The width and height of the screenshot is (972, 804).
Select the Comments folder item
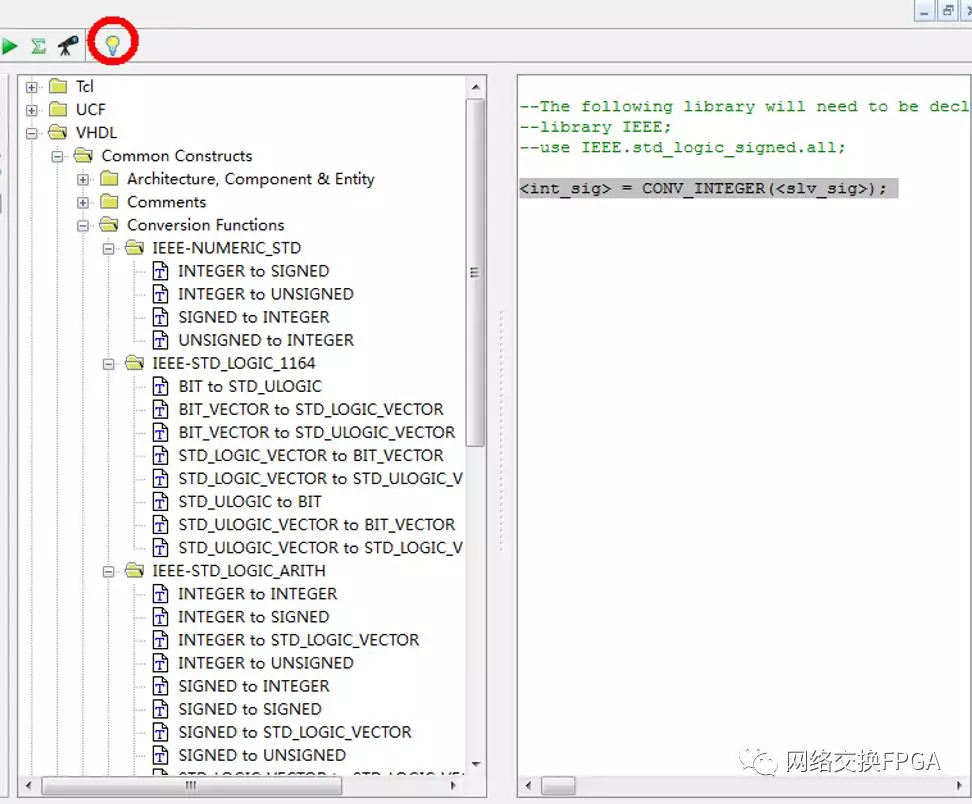pyautogui.click(x=166, y=202)
